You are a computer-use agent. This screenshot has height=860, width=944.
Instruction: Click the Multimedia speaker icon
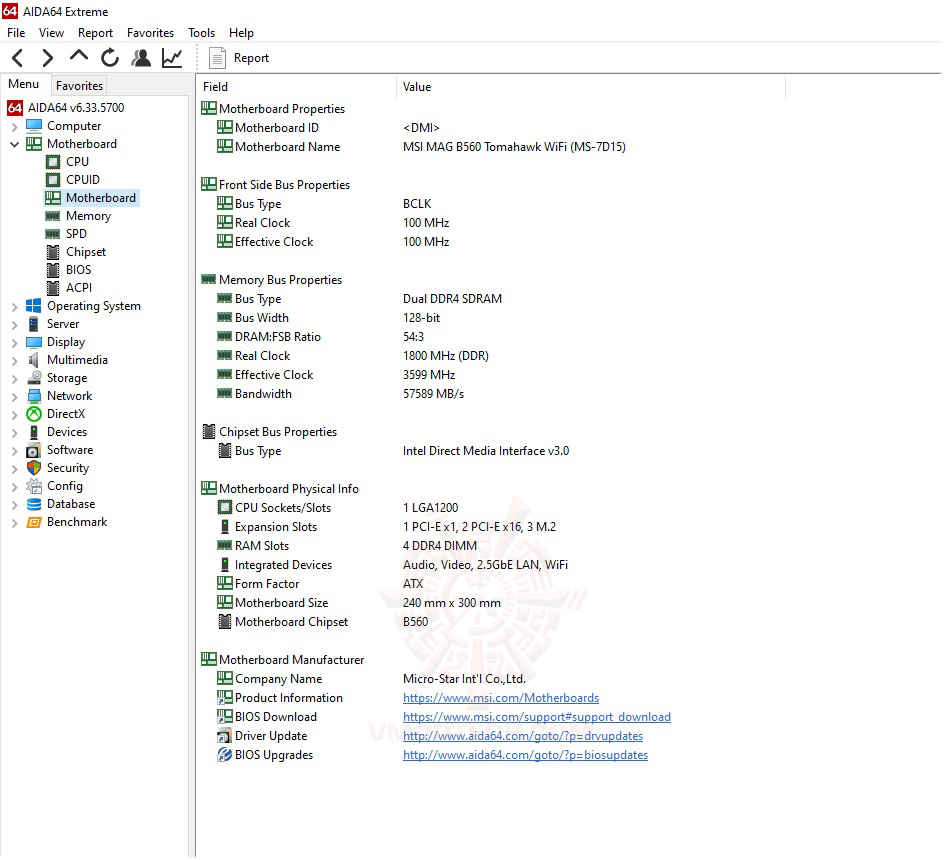[x=34, y=361]
